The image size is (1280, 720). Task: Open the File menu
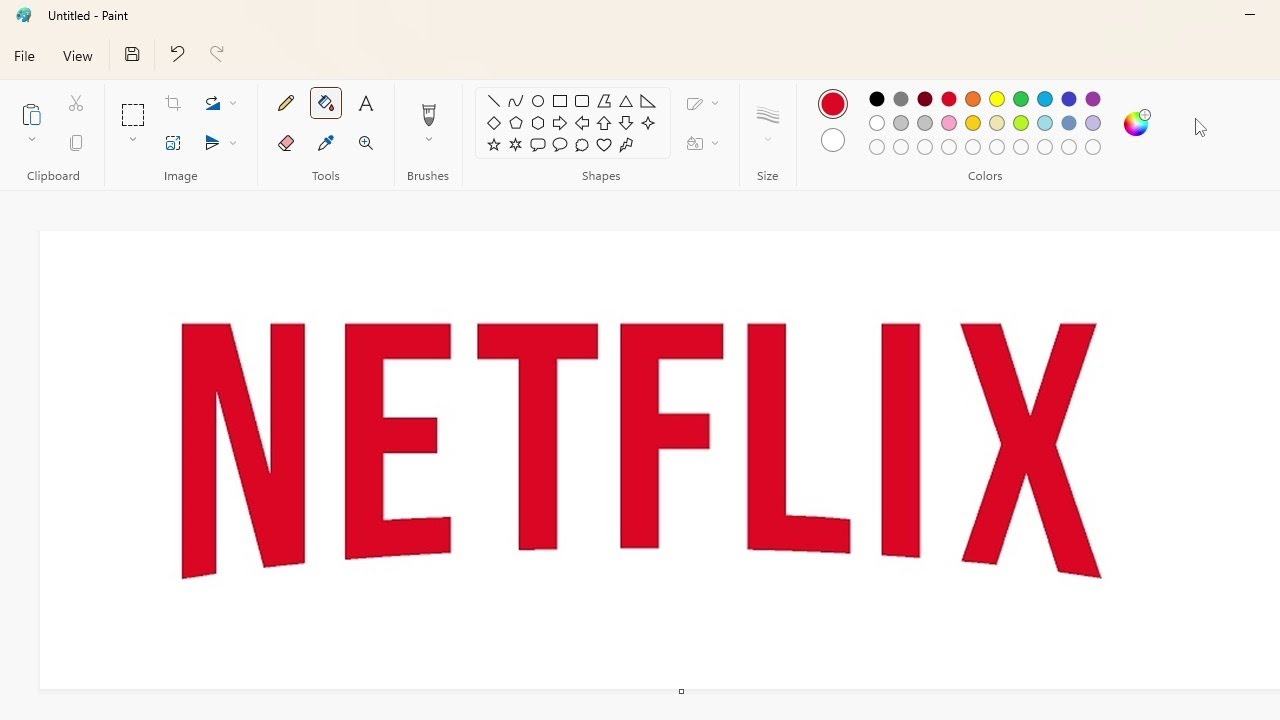tap(25, 56)
